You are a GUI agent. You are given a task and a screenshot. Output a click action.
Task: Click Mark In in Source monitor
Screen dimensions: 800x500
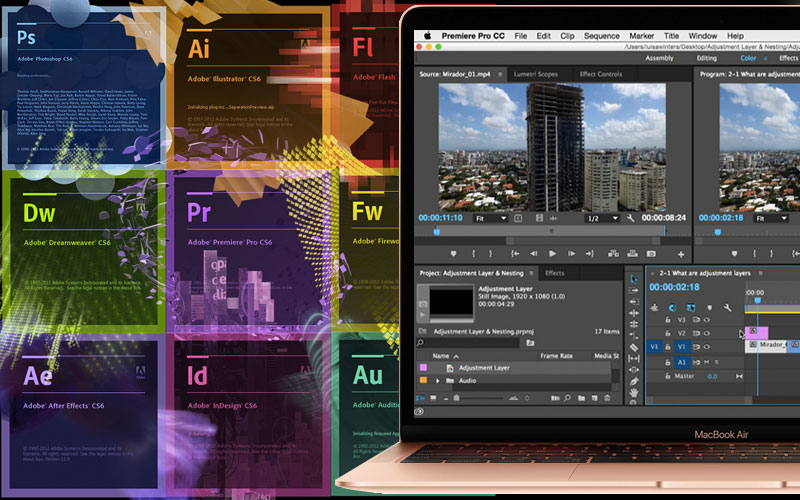tap(473, 254)
